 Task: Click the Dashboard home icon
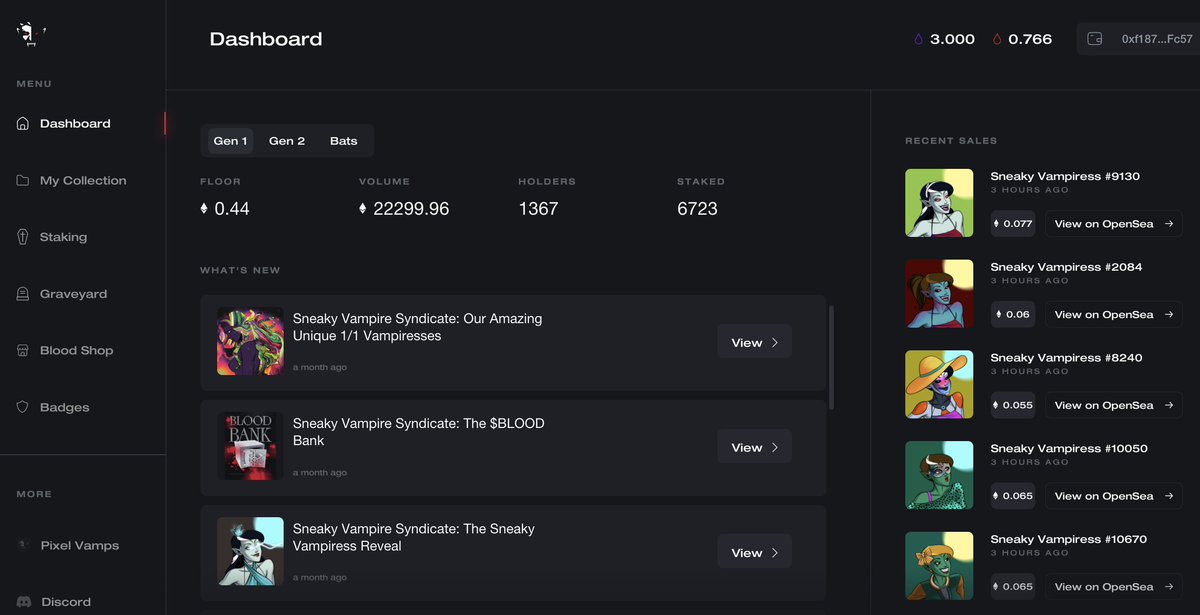click(x=23, y=124)
